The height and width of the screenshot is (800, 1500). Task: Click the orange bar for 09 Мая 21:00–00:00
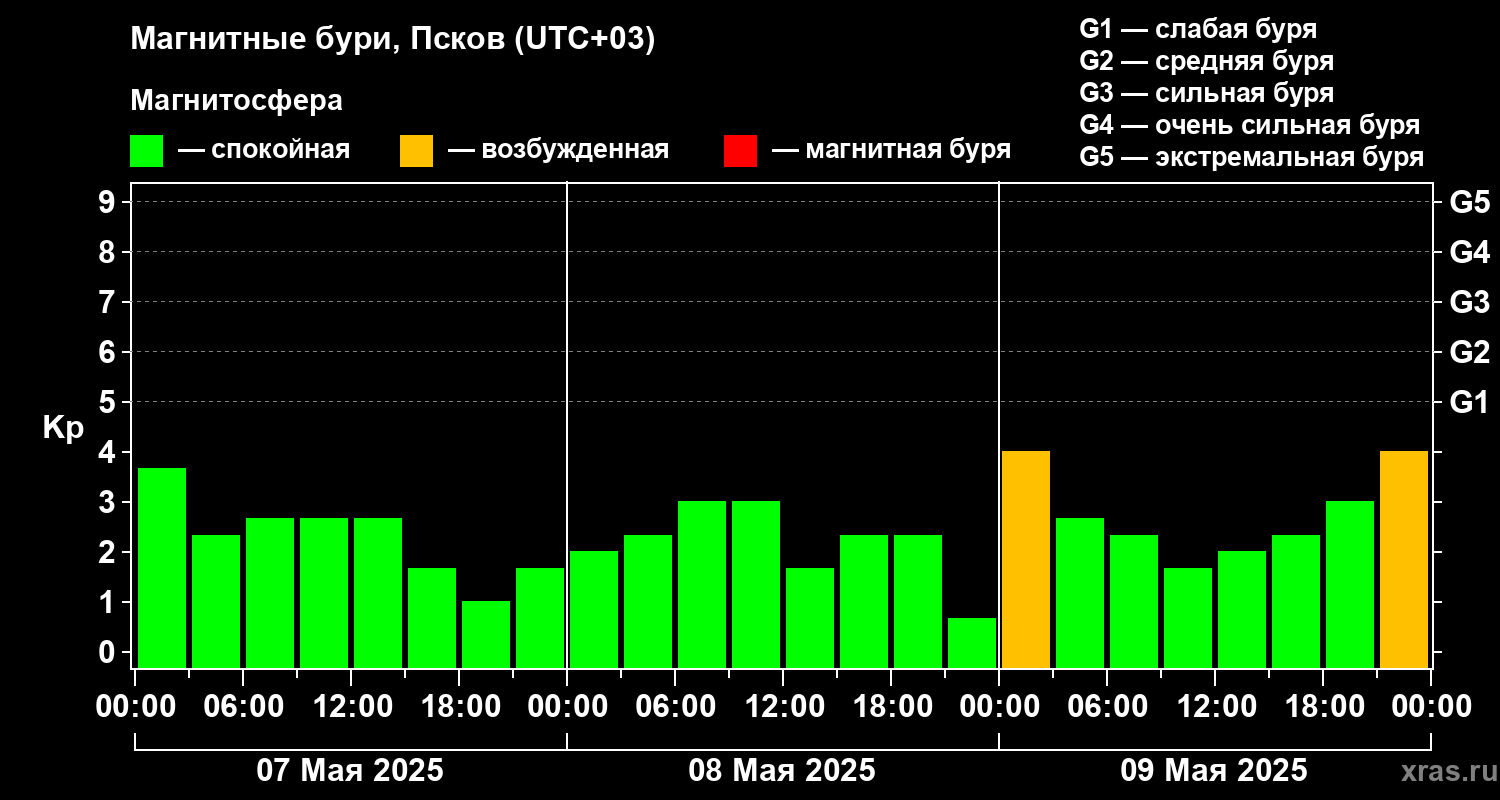click(1404, 560)
